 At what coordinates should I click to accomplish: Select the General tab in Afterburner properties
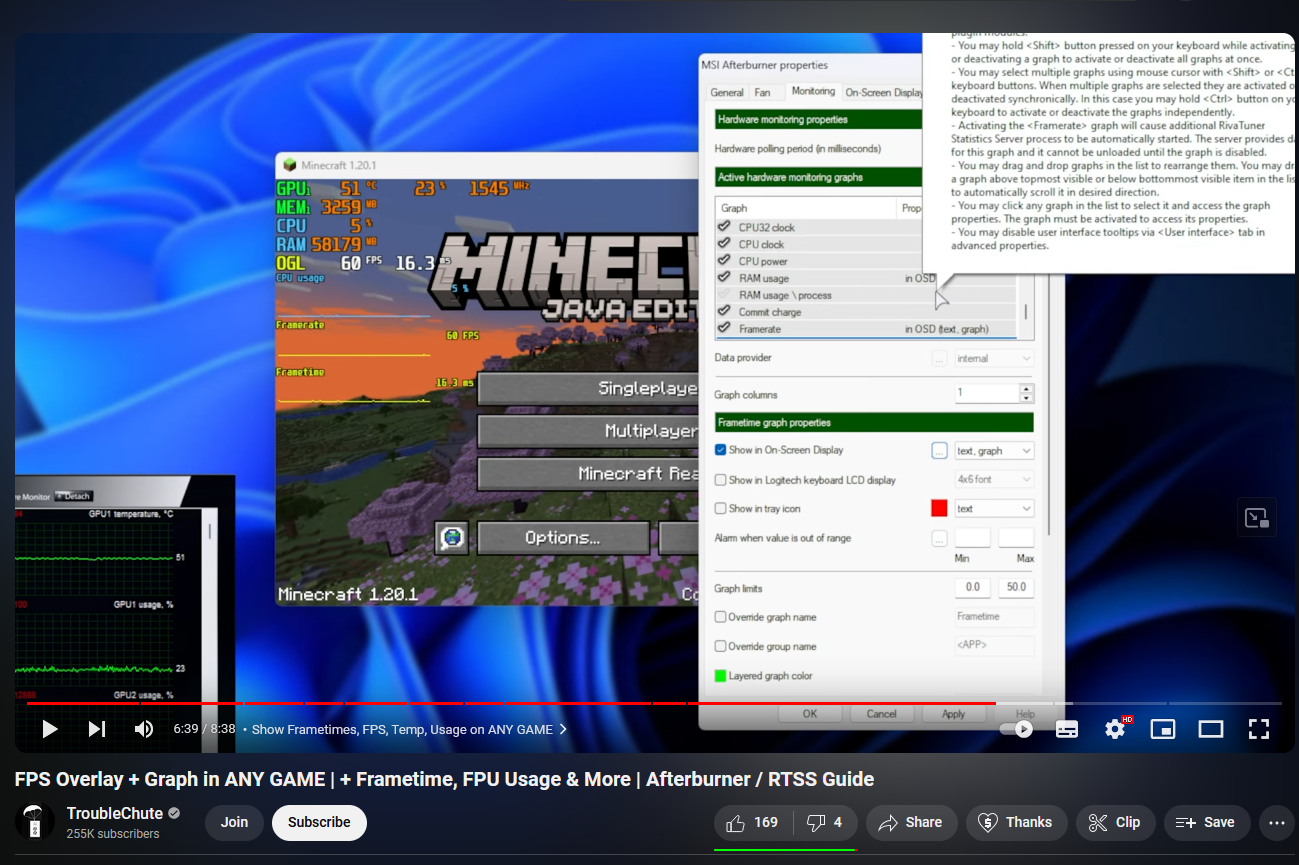[726, 92]
